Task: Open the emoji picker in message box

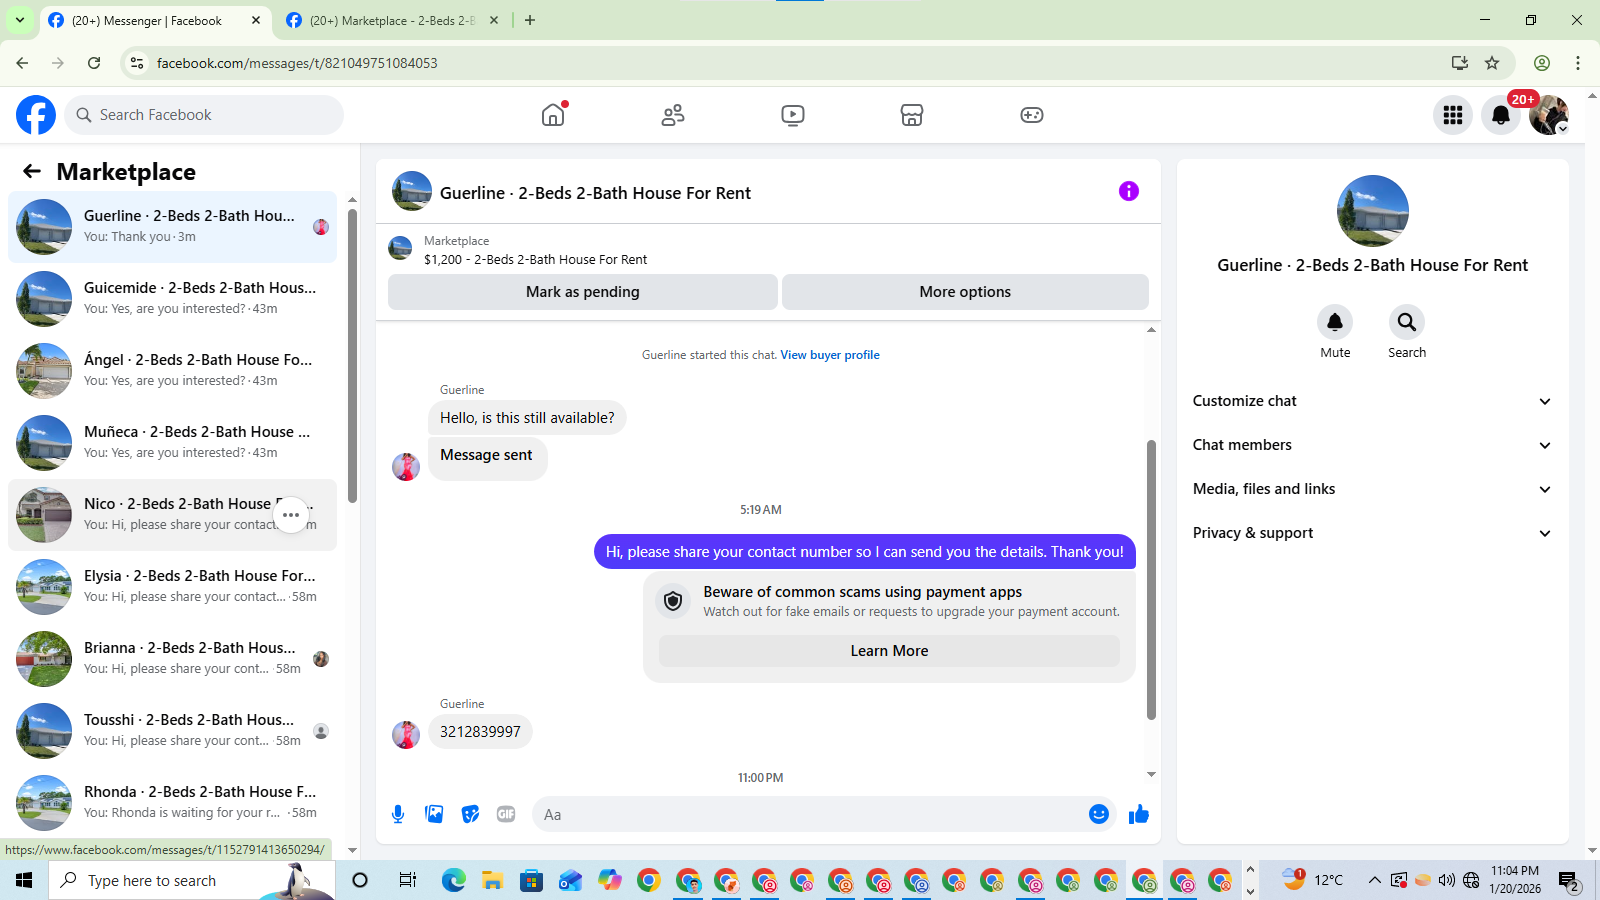Action: 1099,814
